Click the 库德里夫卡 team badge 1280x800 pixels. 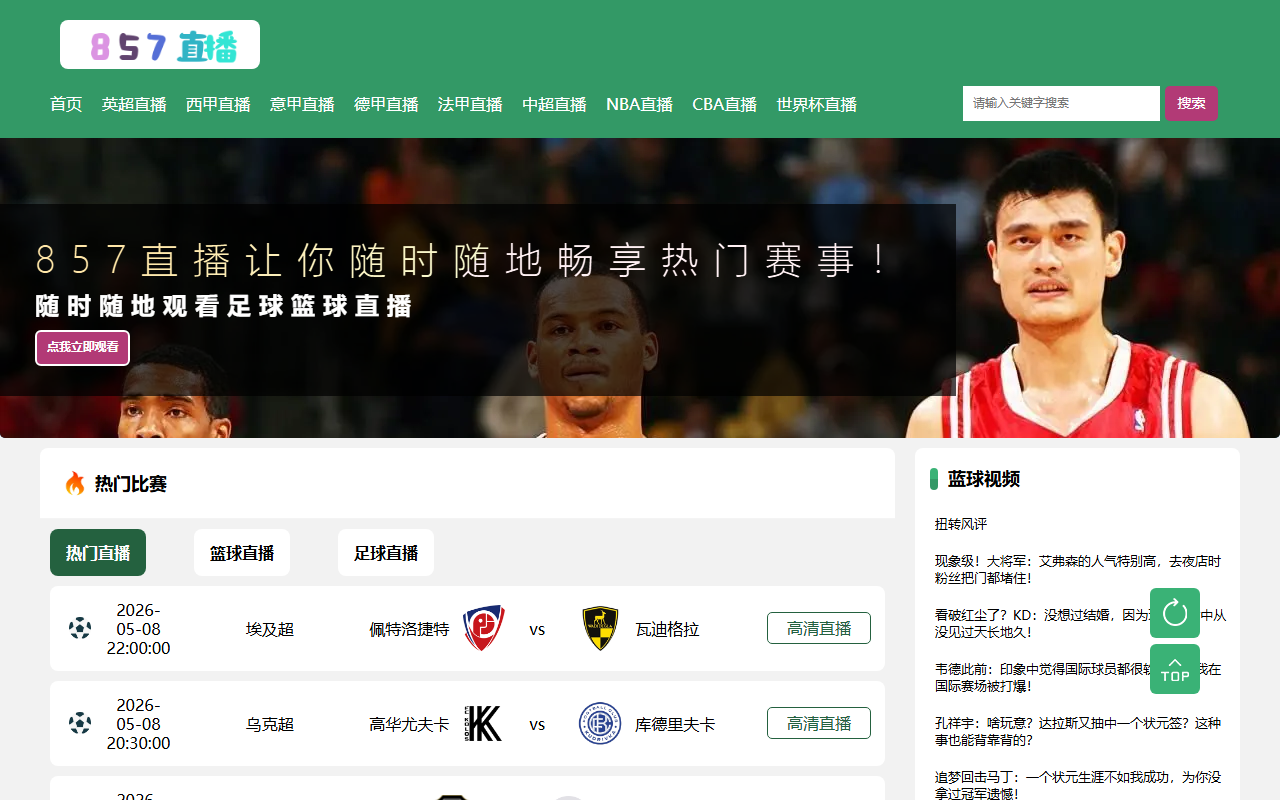[x=600, y=723]
